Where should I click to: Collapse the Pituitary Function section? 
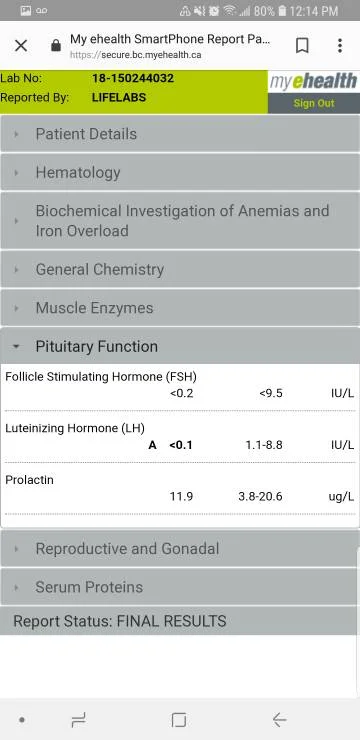pos(180,346)
